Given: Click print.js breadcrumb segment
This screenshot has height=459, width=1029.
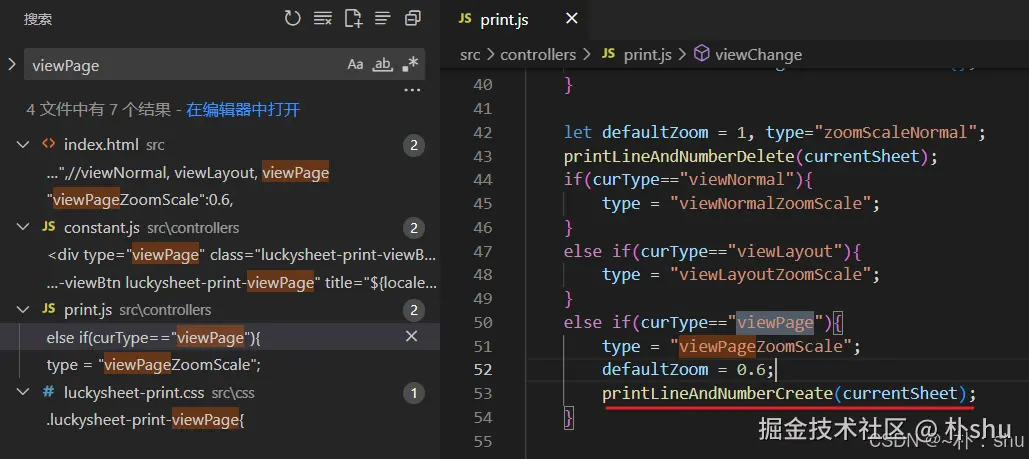Looking at the screenshot, I should (x=648, y=55).
